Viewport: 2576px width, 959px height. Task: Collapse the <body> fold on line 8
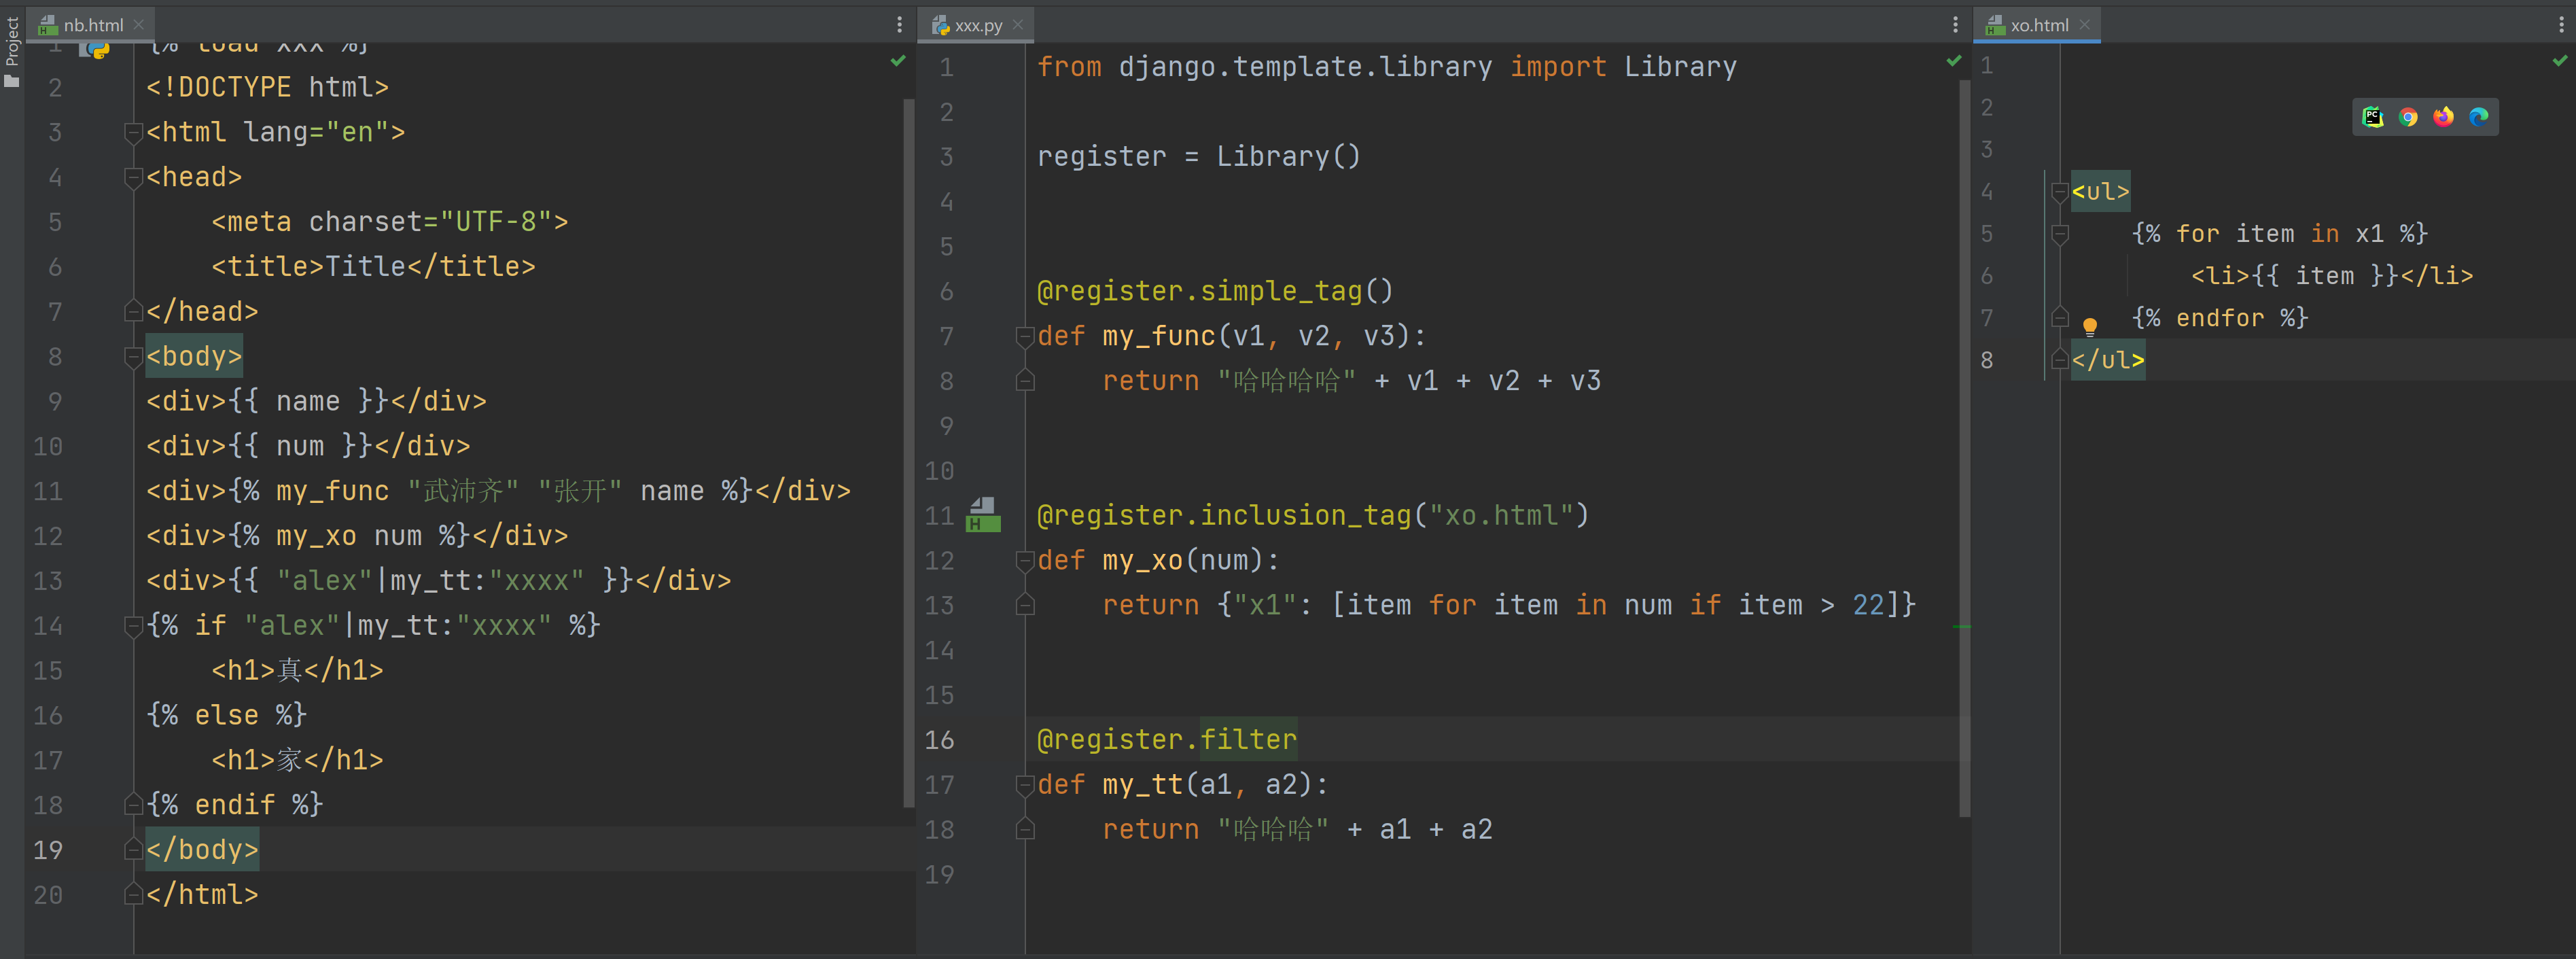[x=132, y=356]
